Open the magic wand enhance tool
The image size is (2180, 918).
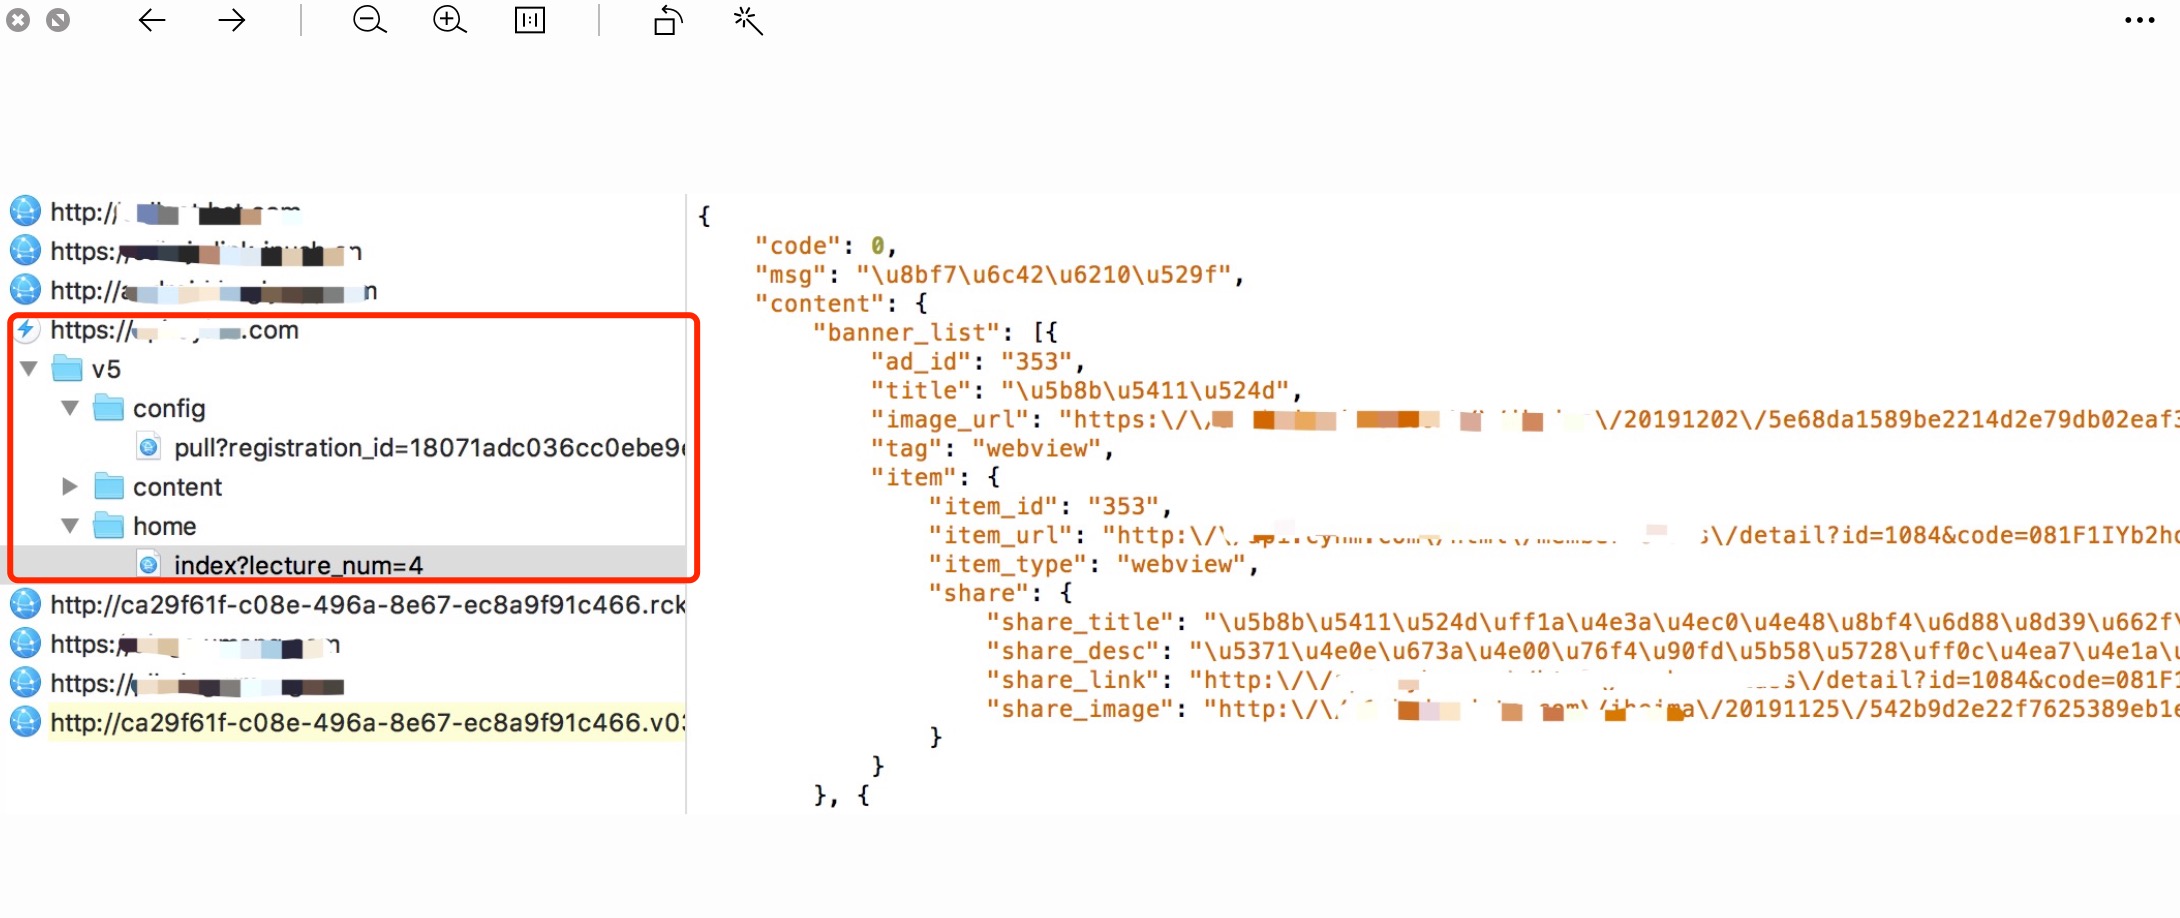(x=748, y=20)
